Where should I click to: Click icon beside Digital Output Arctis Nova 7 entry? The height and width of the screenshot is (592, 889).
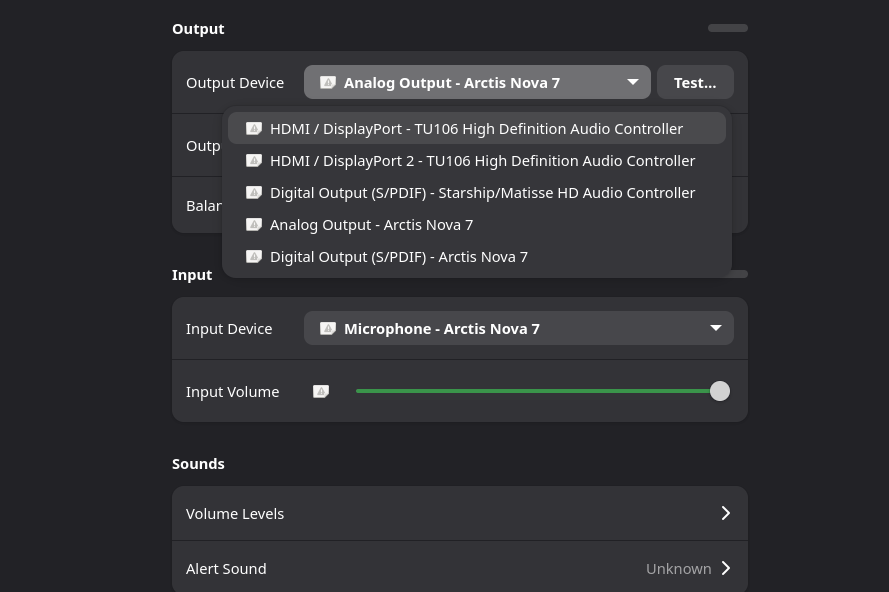point(254,257)
